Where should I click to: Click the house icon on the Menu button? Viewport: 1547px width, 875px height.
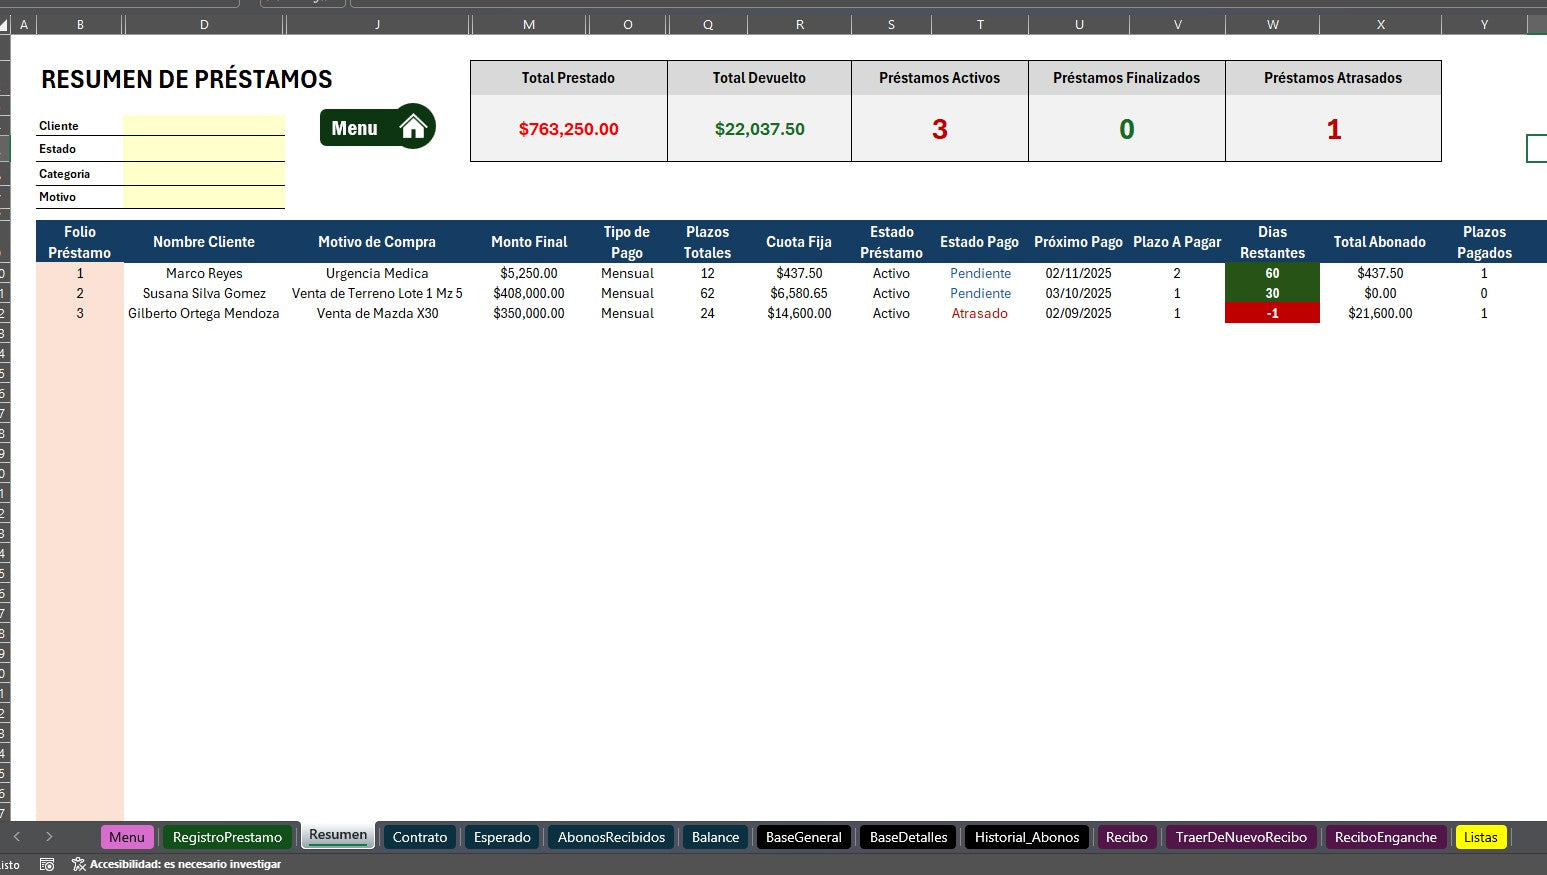point(413,127)
